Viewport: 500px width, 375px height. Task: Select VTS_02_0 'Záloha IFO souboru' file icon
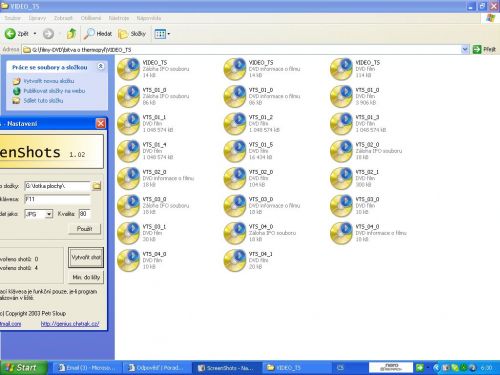(341, 151)
